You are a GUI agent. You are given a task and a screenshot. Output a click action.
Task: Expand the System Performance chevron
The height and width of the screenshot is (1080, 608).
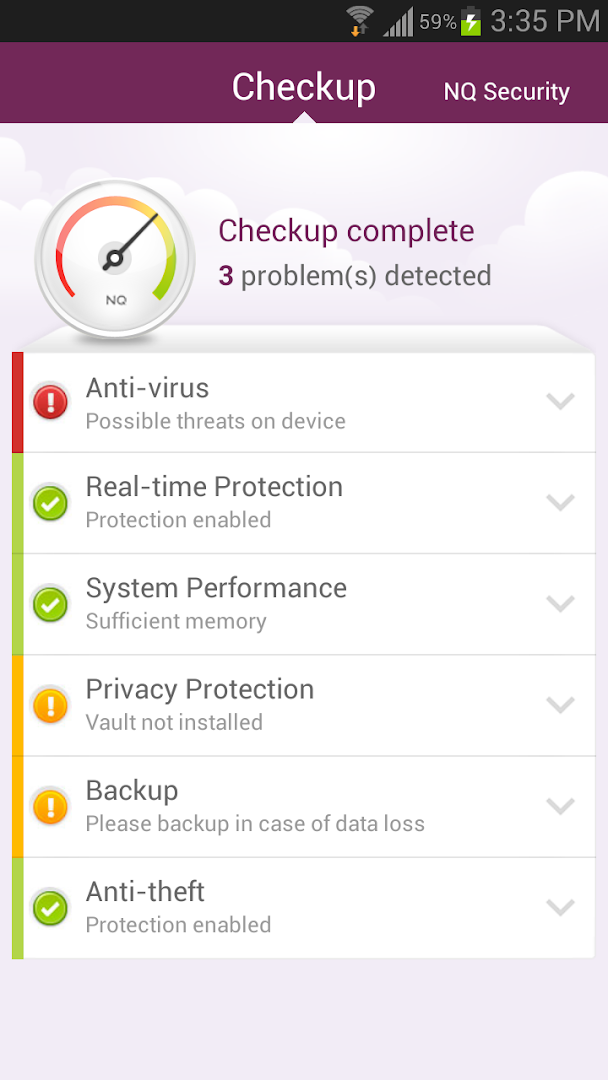[x=561, y=603]
